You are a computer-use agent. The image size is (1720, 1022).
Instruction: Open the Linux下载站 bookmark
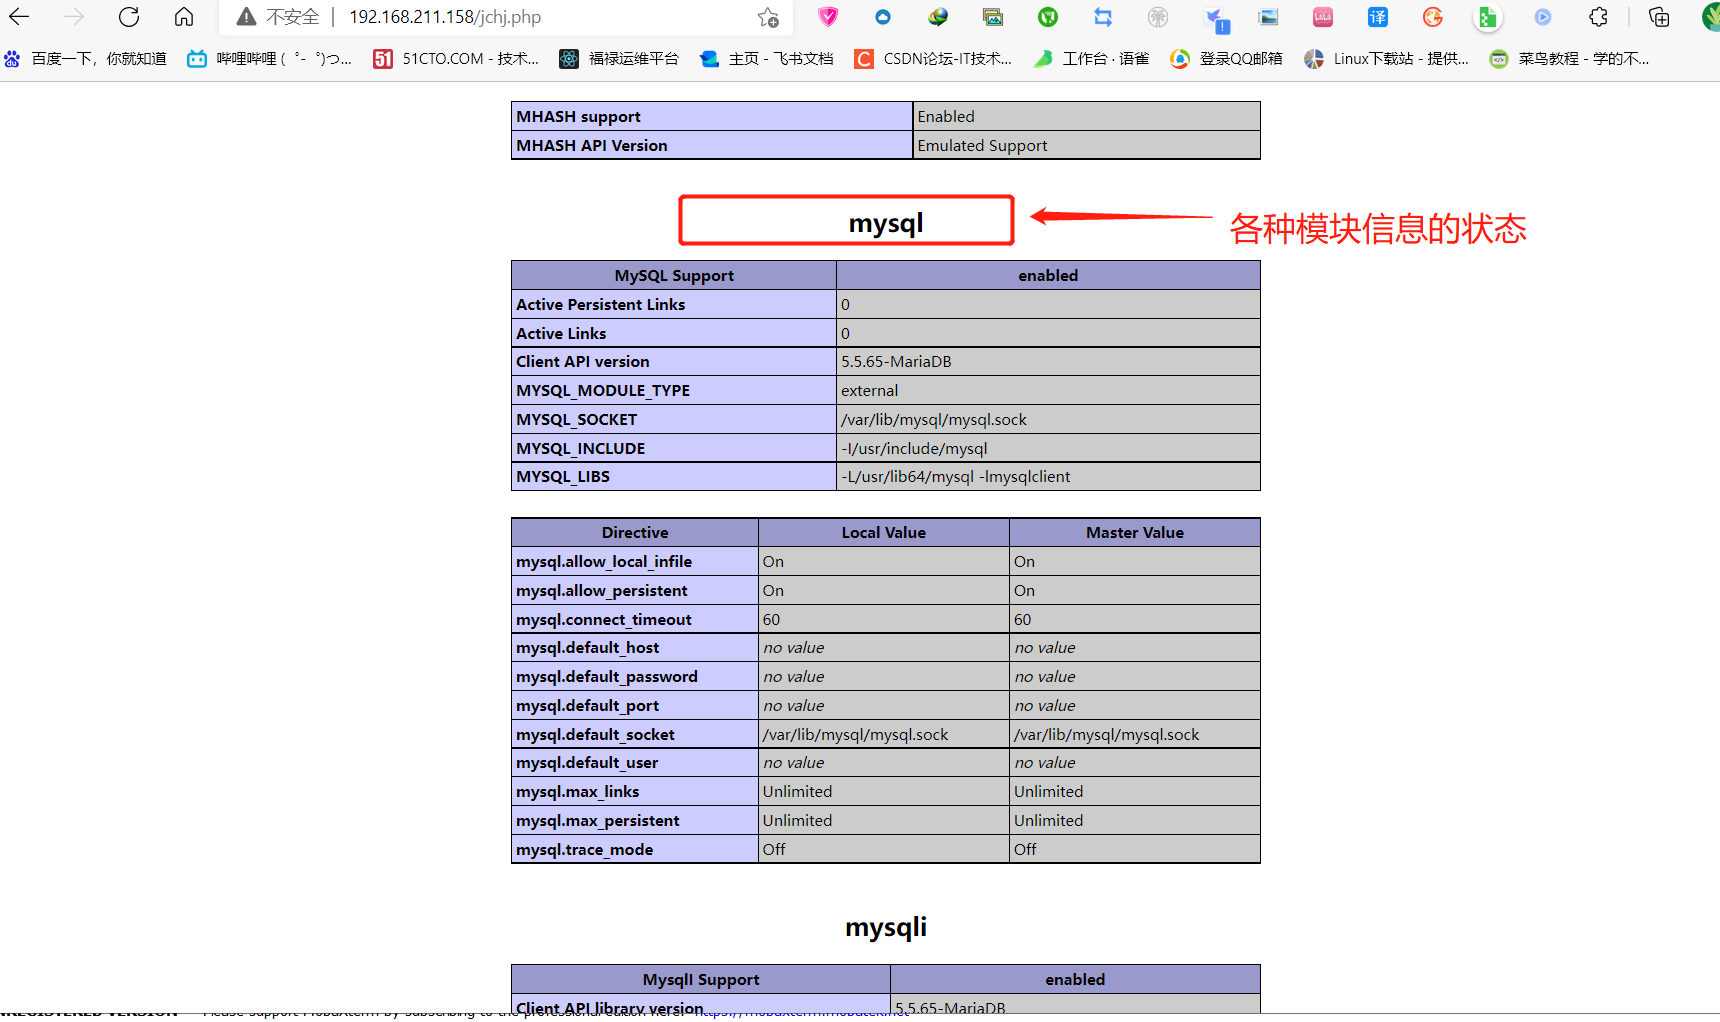[1387, 59]
